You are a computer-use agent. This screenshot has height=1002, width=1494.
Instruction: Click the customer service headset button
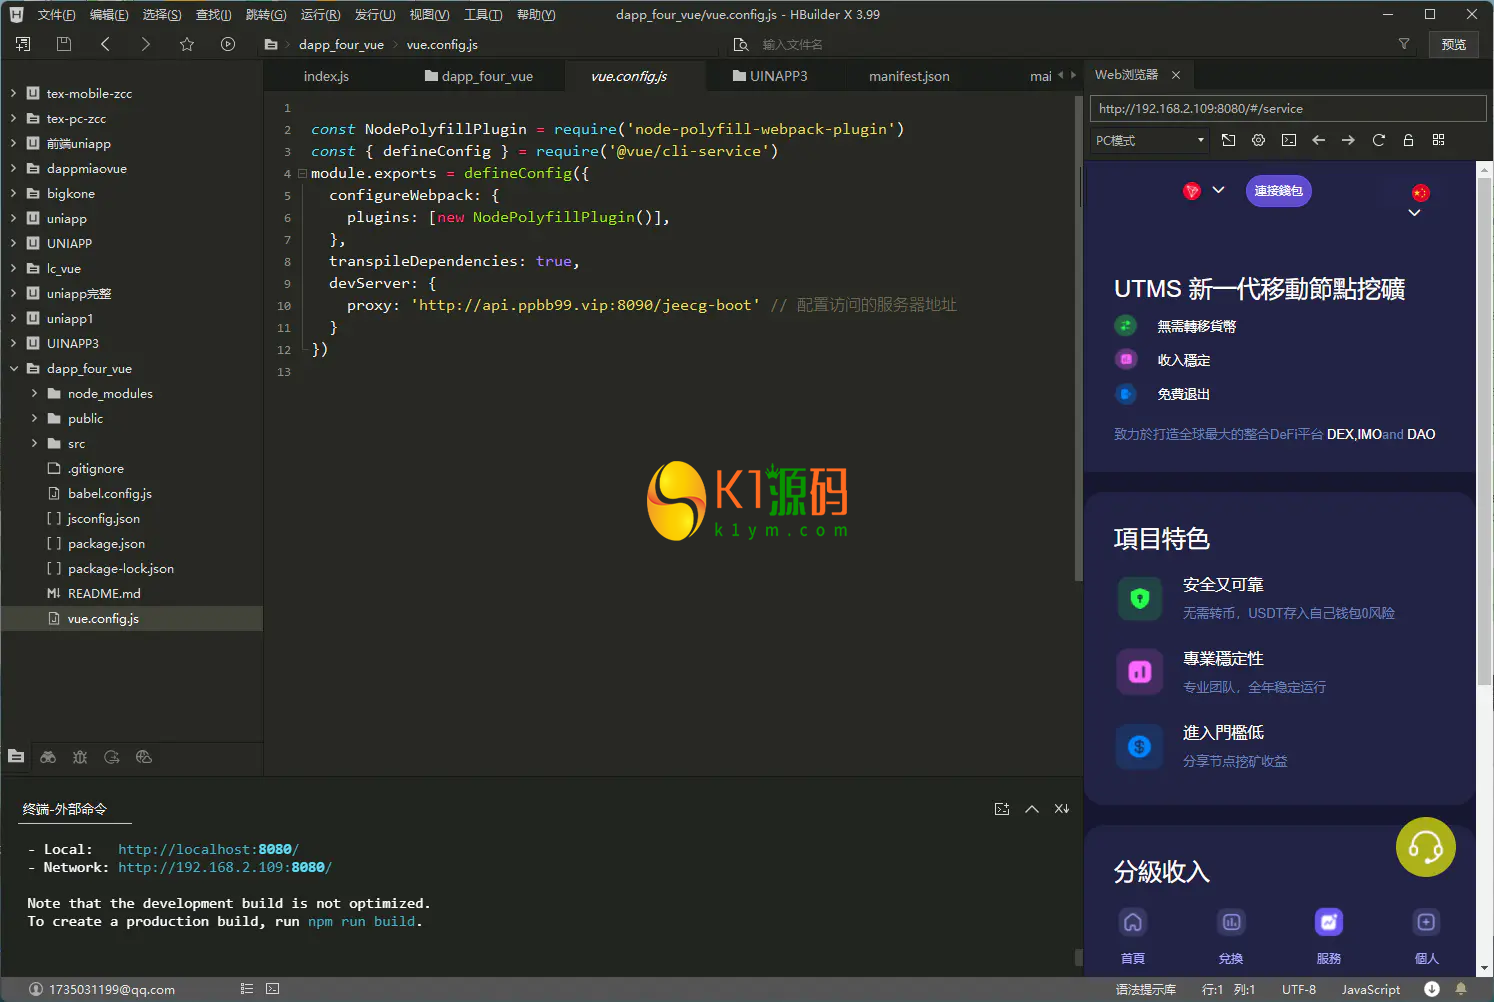(1425, 847)
